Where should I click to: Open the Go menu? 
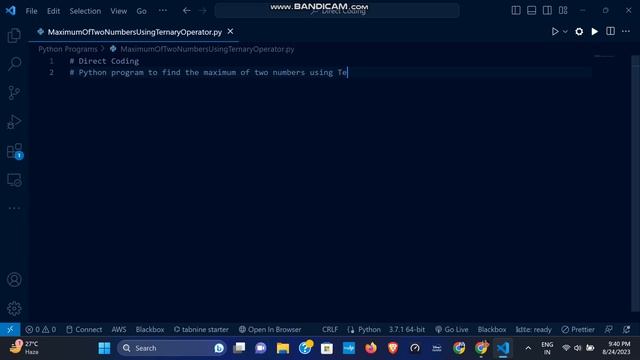pyautogui.click(x=141, y=11)
